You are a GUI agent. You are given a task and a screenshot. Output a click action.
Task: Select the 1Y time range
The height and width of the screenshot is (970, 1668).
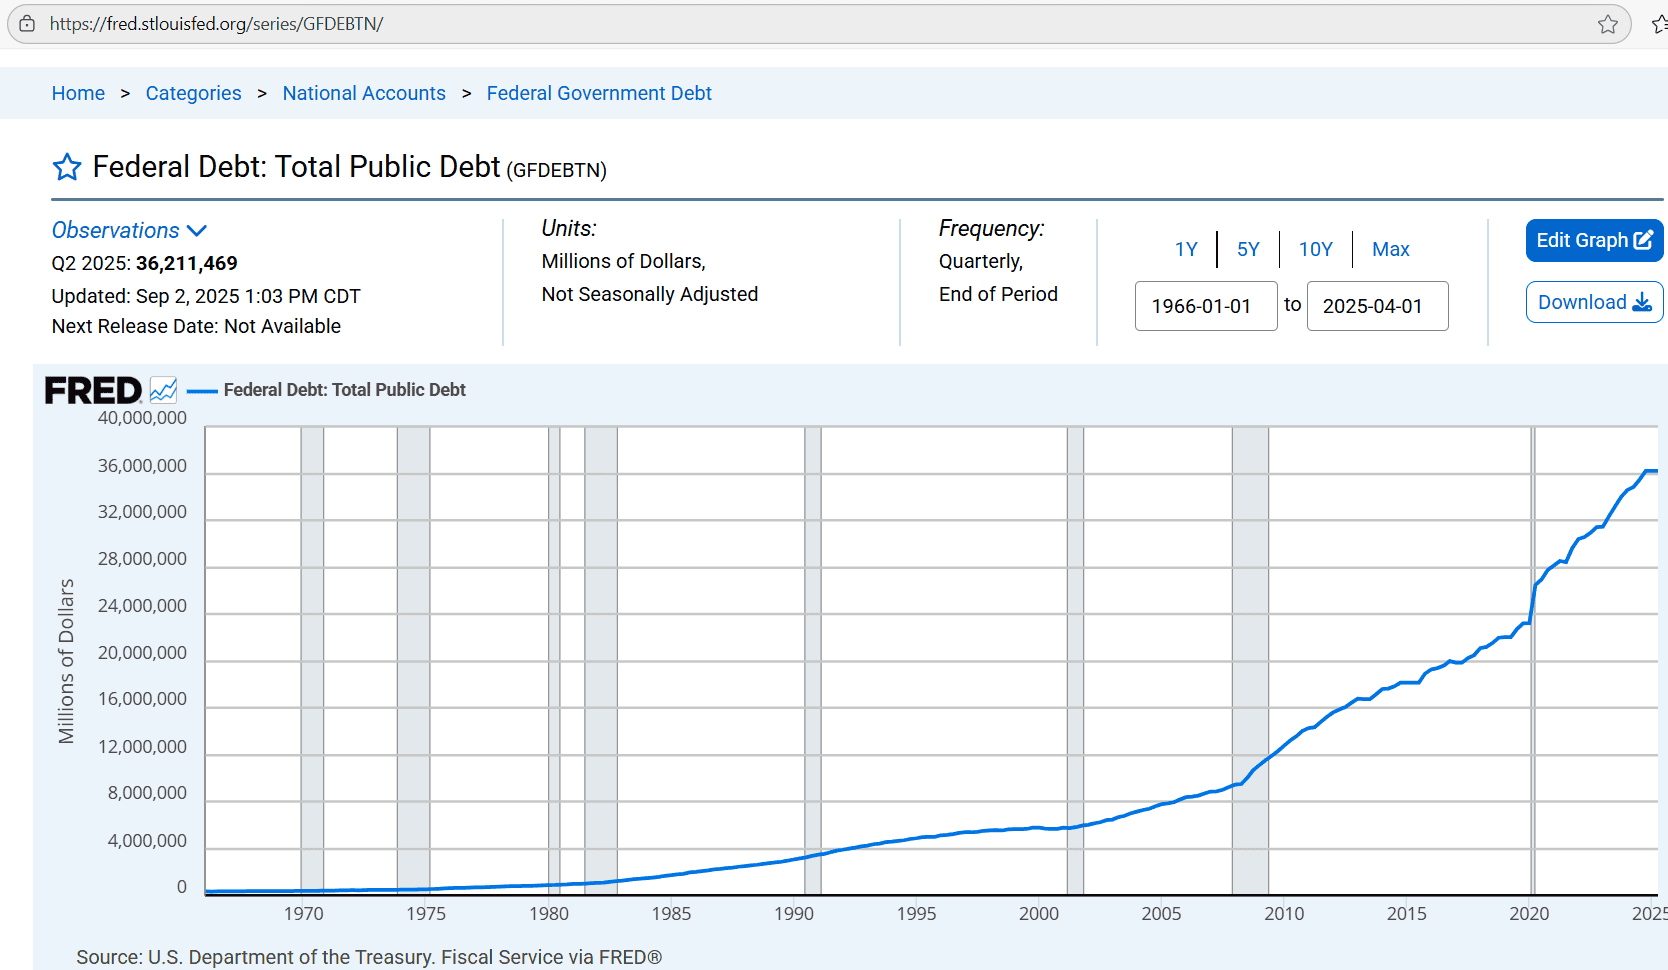(x=1186, y=249)
